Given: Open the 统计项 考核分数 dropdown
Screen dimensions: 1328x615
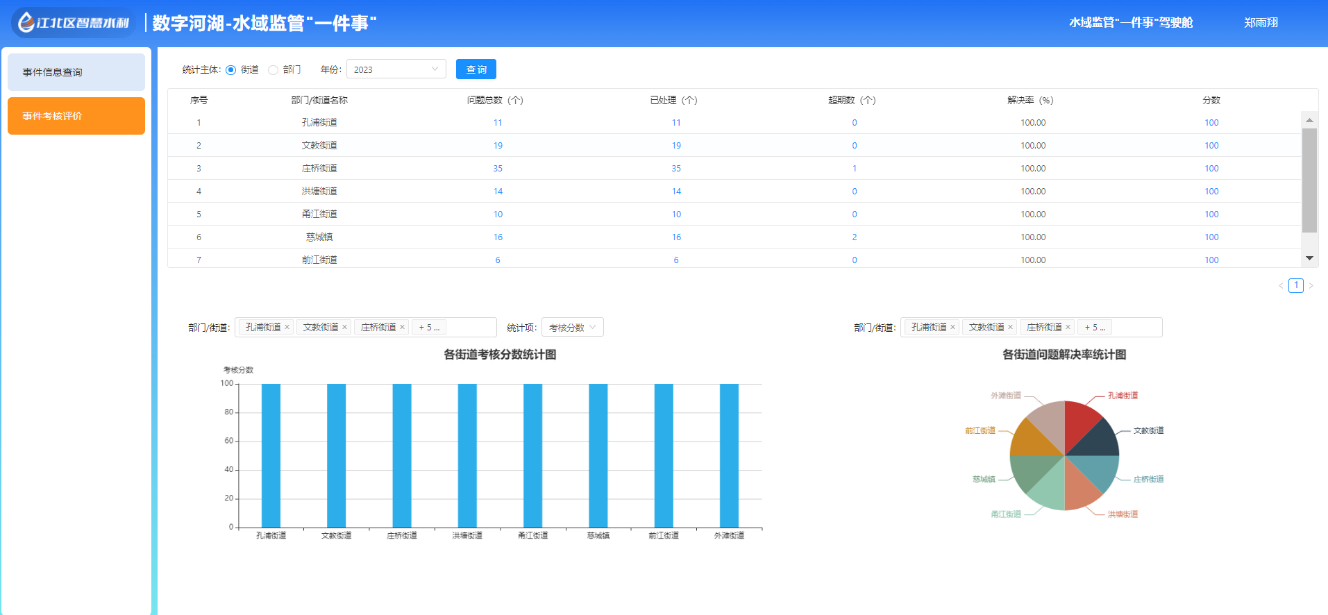Looking at the screenshot, I should click(x=572, y=327).
